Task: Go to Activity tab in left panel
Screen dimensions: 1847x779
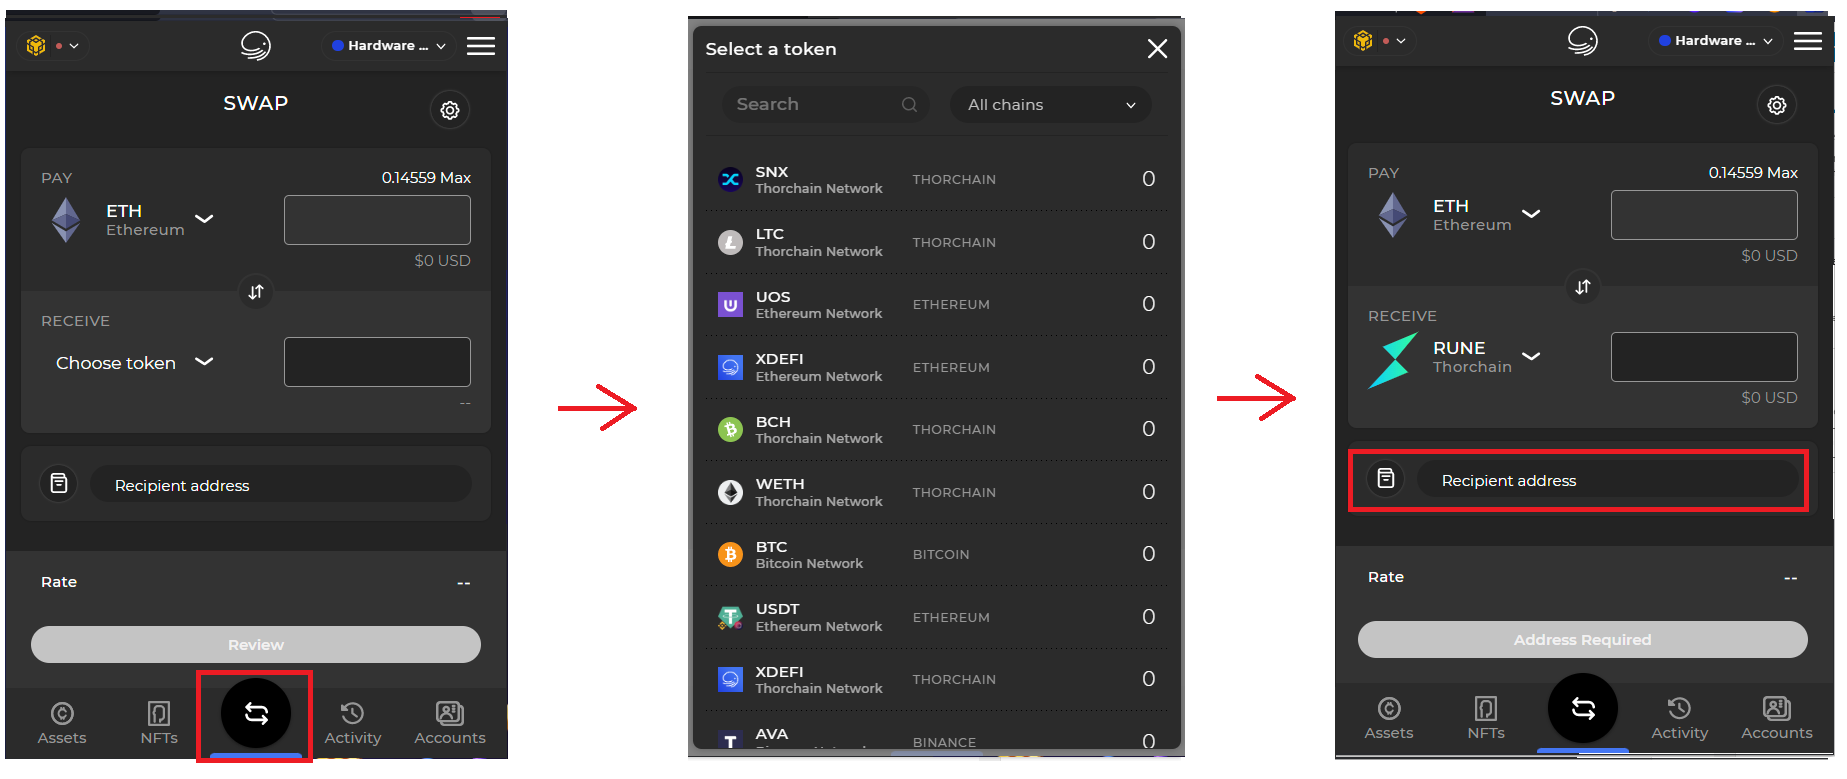Action: click(353, 723)
